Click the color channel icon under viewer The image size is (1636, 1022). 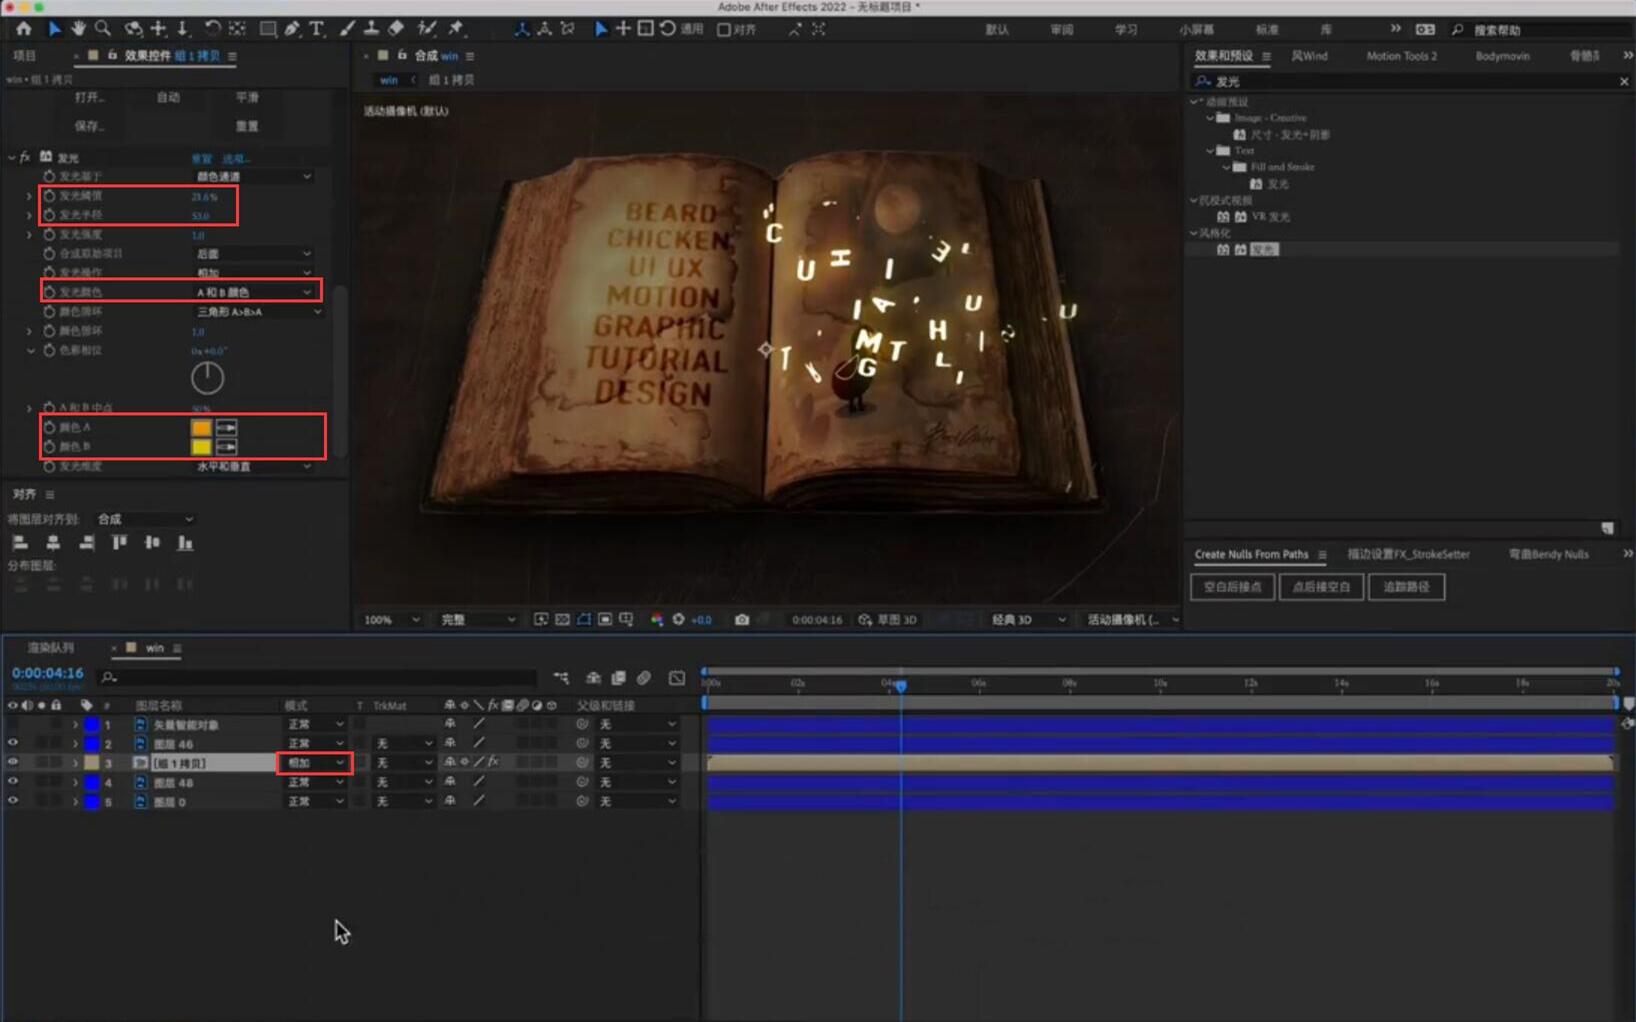point(657,620)
